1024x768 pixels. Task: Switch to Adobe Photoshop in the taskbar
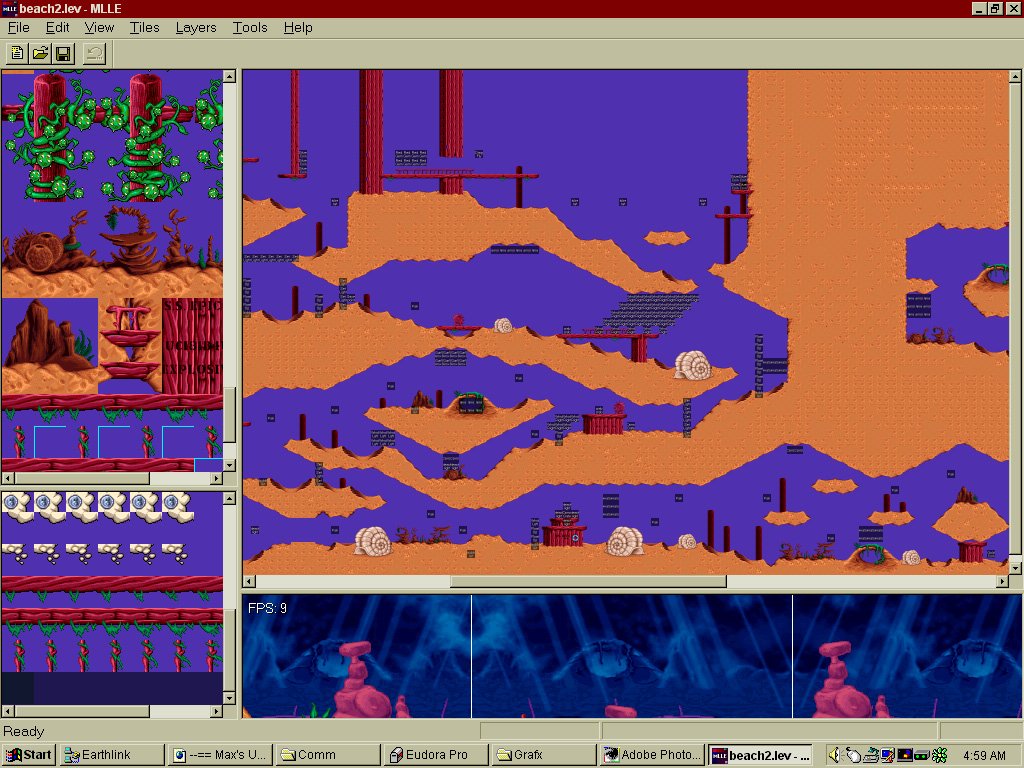(x=652, y=755)
